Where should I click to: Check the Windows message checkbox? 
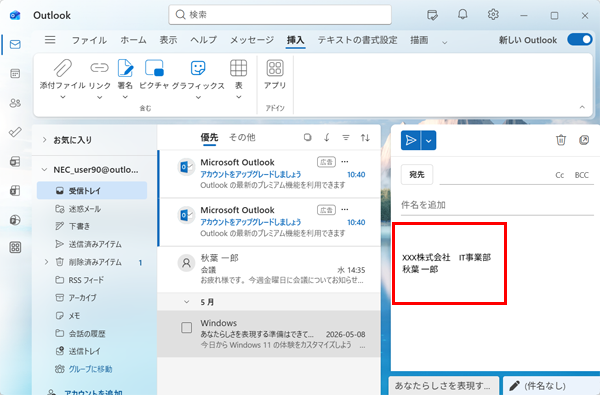(186, 328)
